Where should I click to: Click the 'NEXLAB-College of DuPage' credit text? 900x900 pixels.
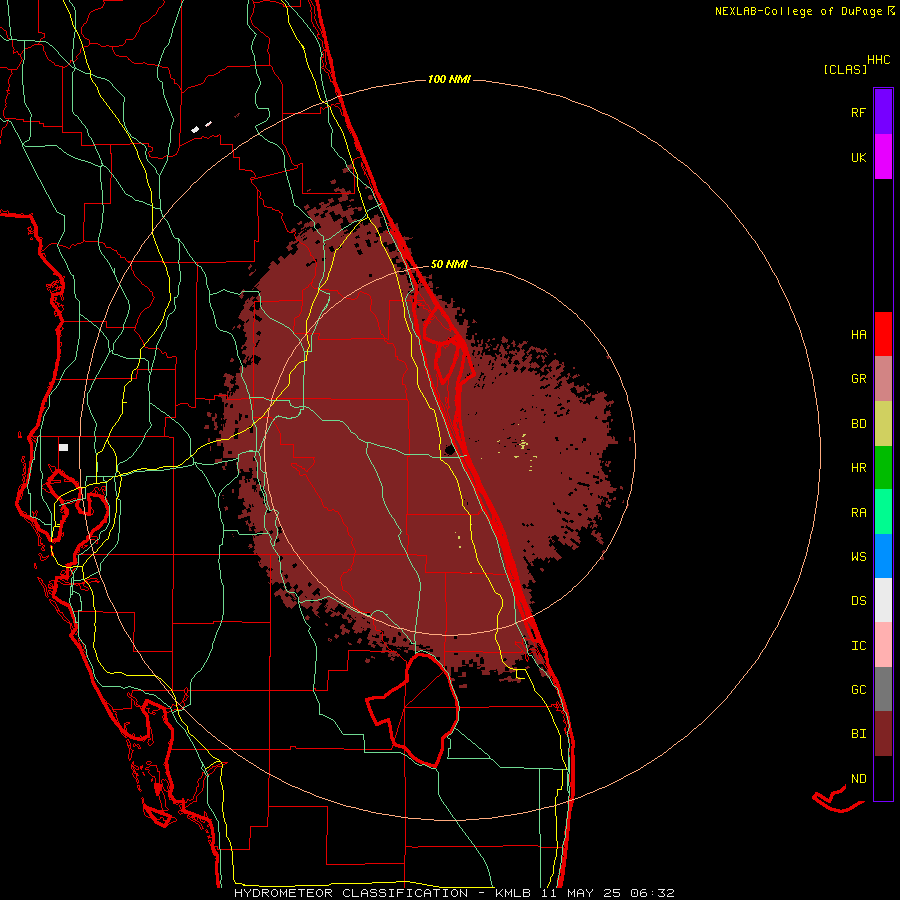point(798,11)
